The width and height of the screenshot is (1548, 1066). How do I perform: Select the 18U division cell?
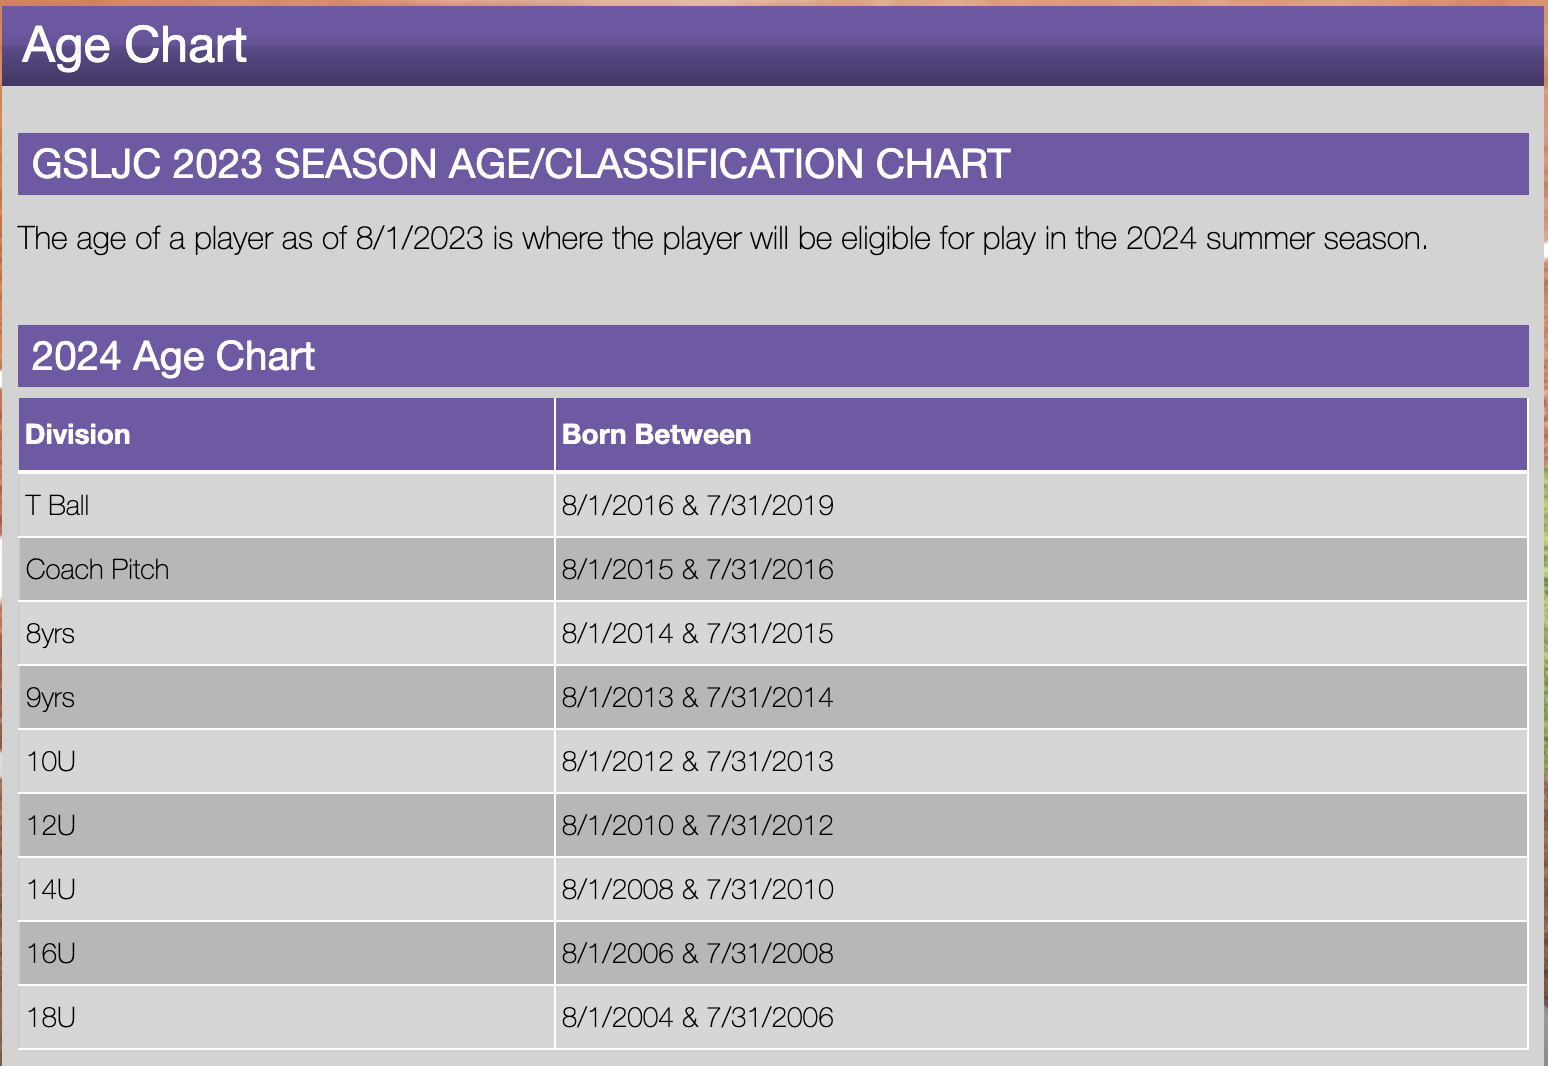click(51, 1017)
